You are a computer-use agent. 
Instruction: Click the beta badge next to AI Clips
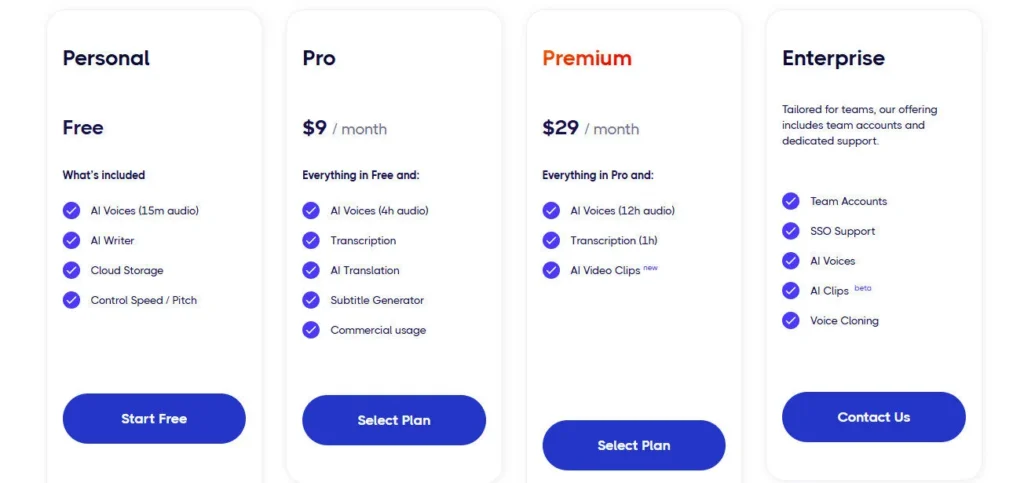(x=863, y=288)
